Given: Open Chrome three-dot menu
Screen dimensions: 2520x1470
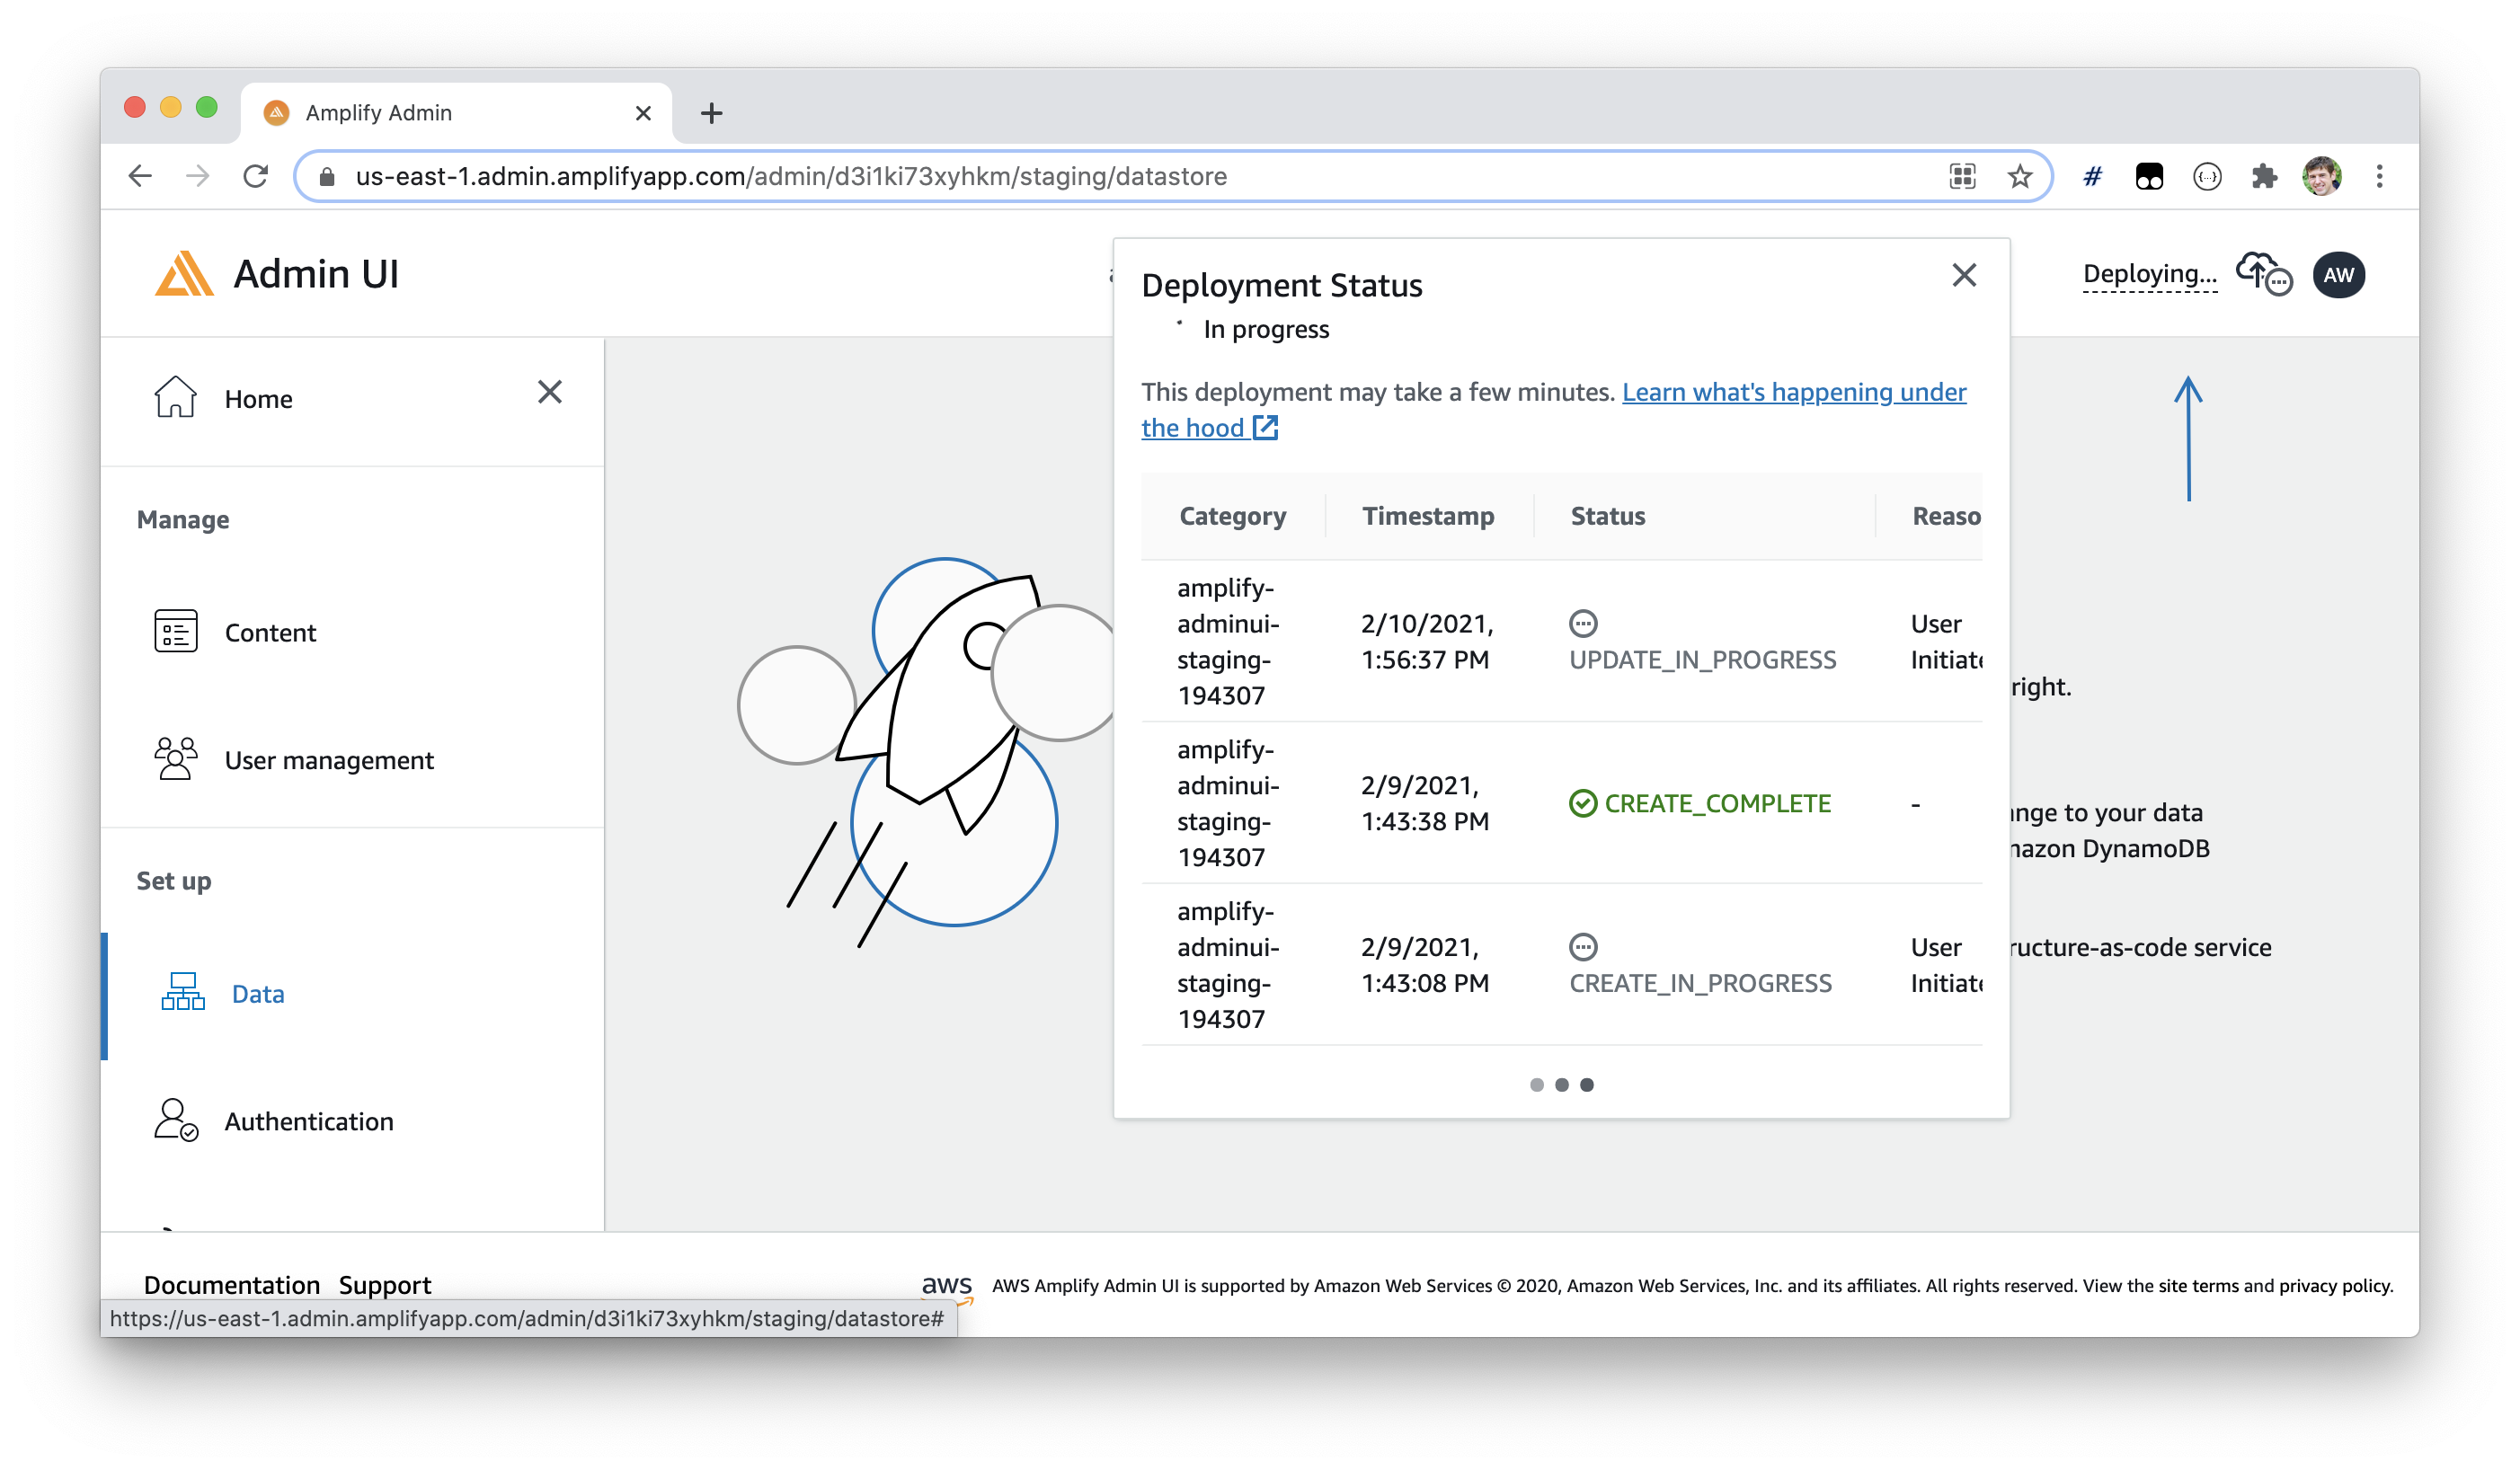Looking at the screenshot, I should click(x=2380, y=176).
